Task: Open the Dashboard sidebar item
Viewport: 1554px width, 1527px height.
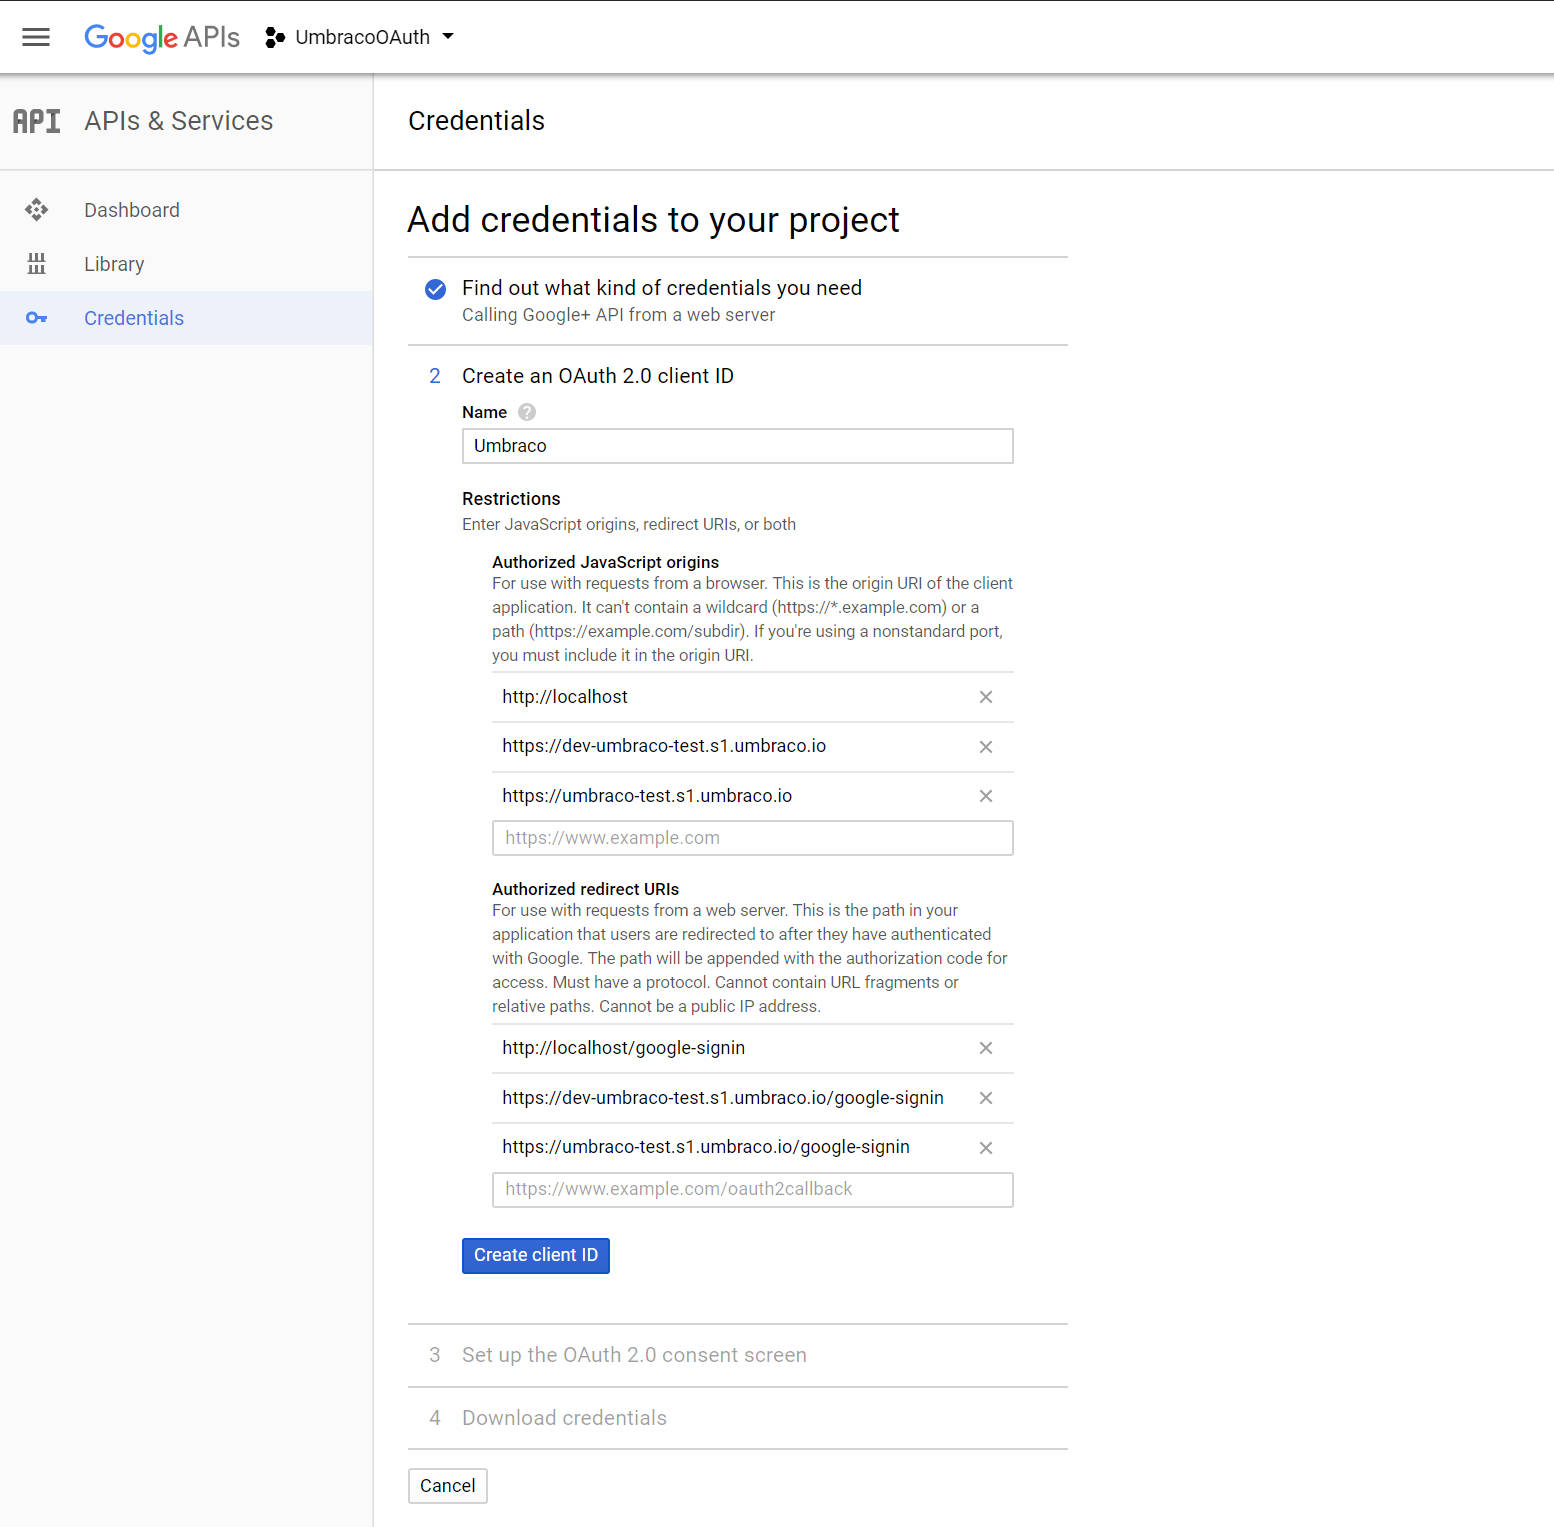Action: point(186,210)
